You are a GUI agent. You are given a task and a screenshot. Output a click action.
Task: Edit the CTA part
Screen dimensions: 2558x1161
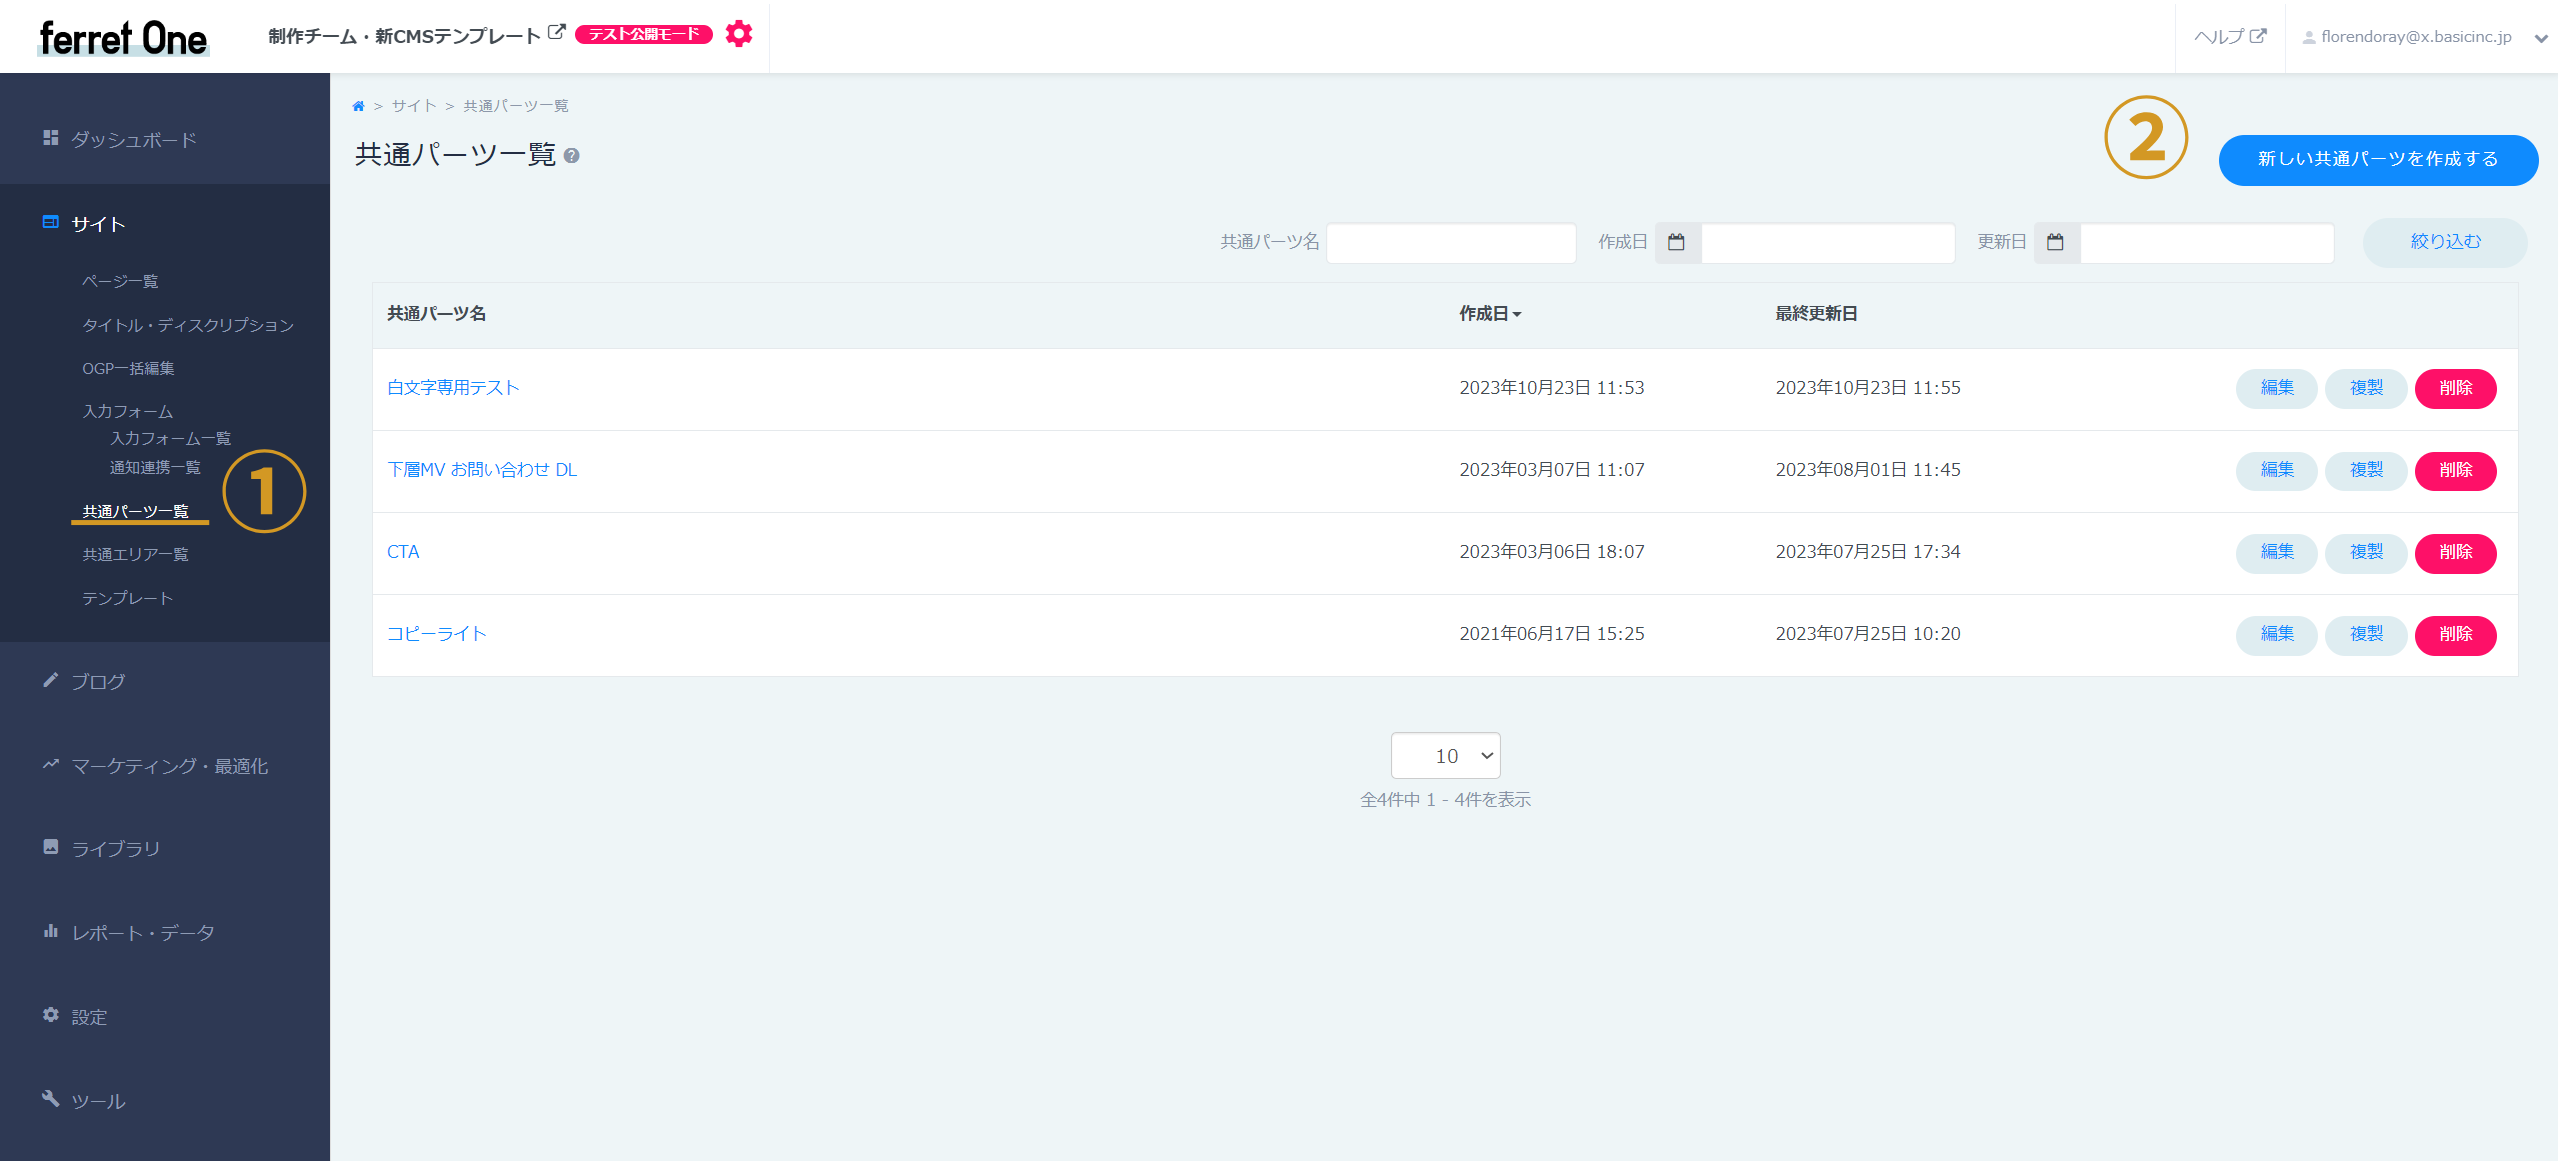2276,552
